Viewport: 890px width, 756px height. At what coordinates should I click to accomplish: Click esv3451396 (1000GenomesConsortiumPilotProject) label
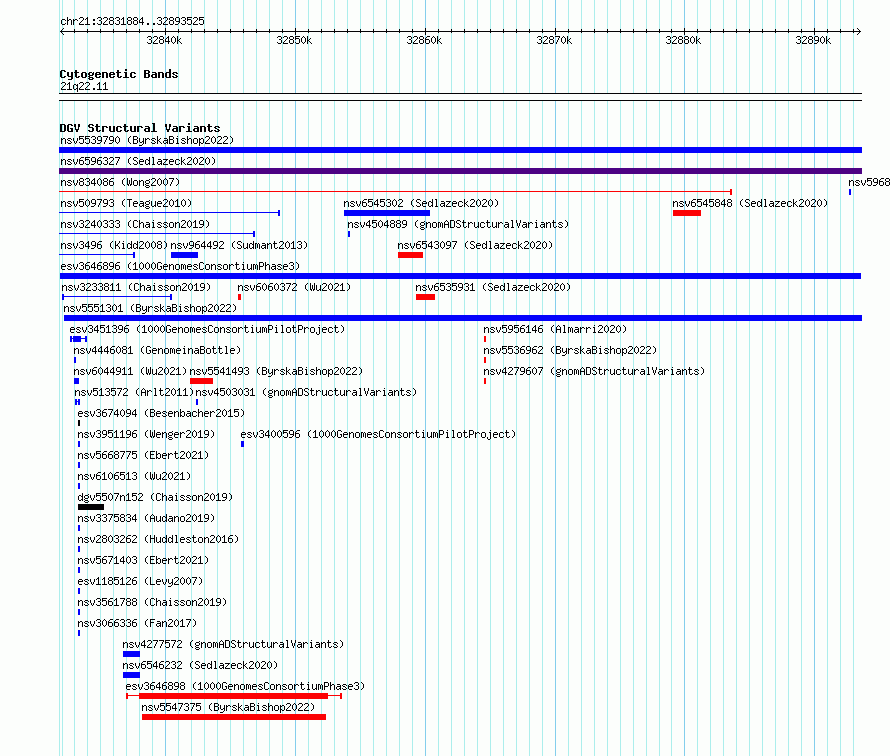point(207,329)
